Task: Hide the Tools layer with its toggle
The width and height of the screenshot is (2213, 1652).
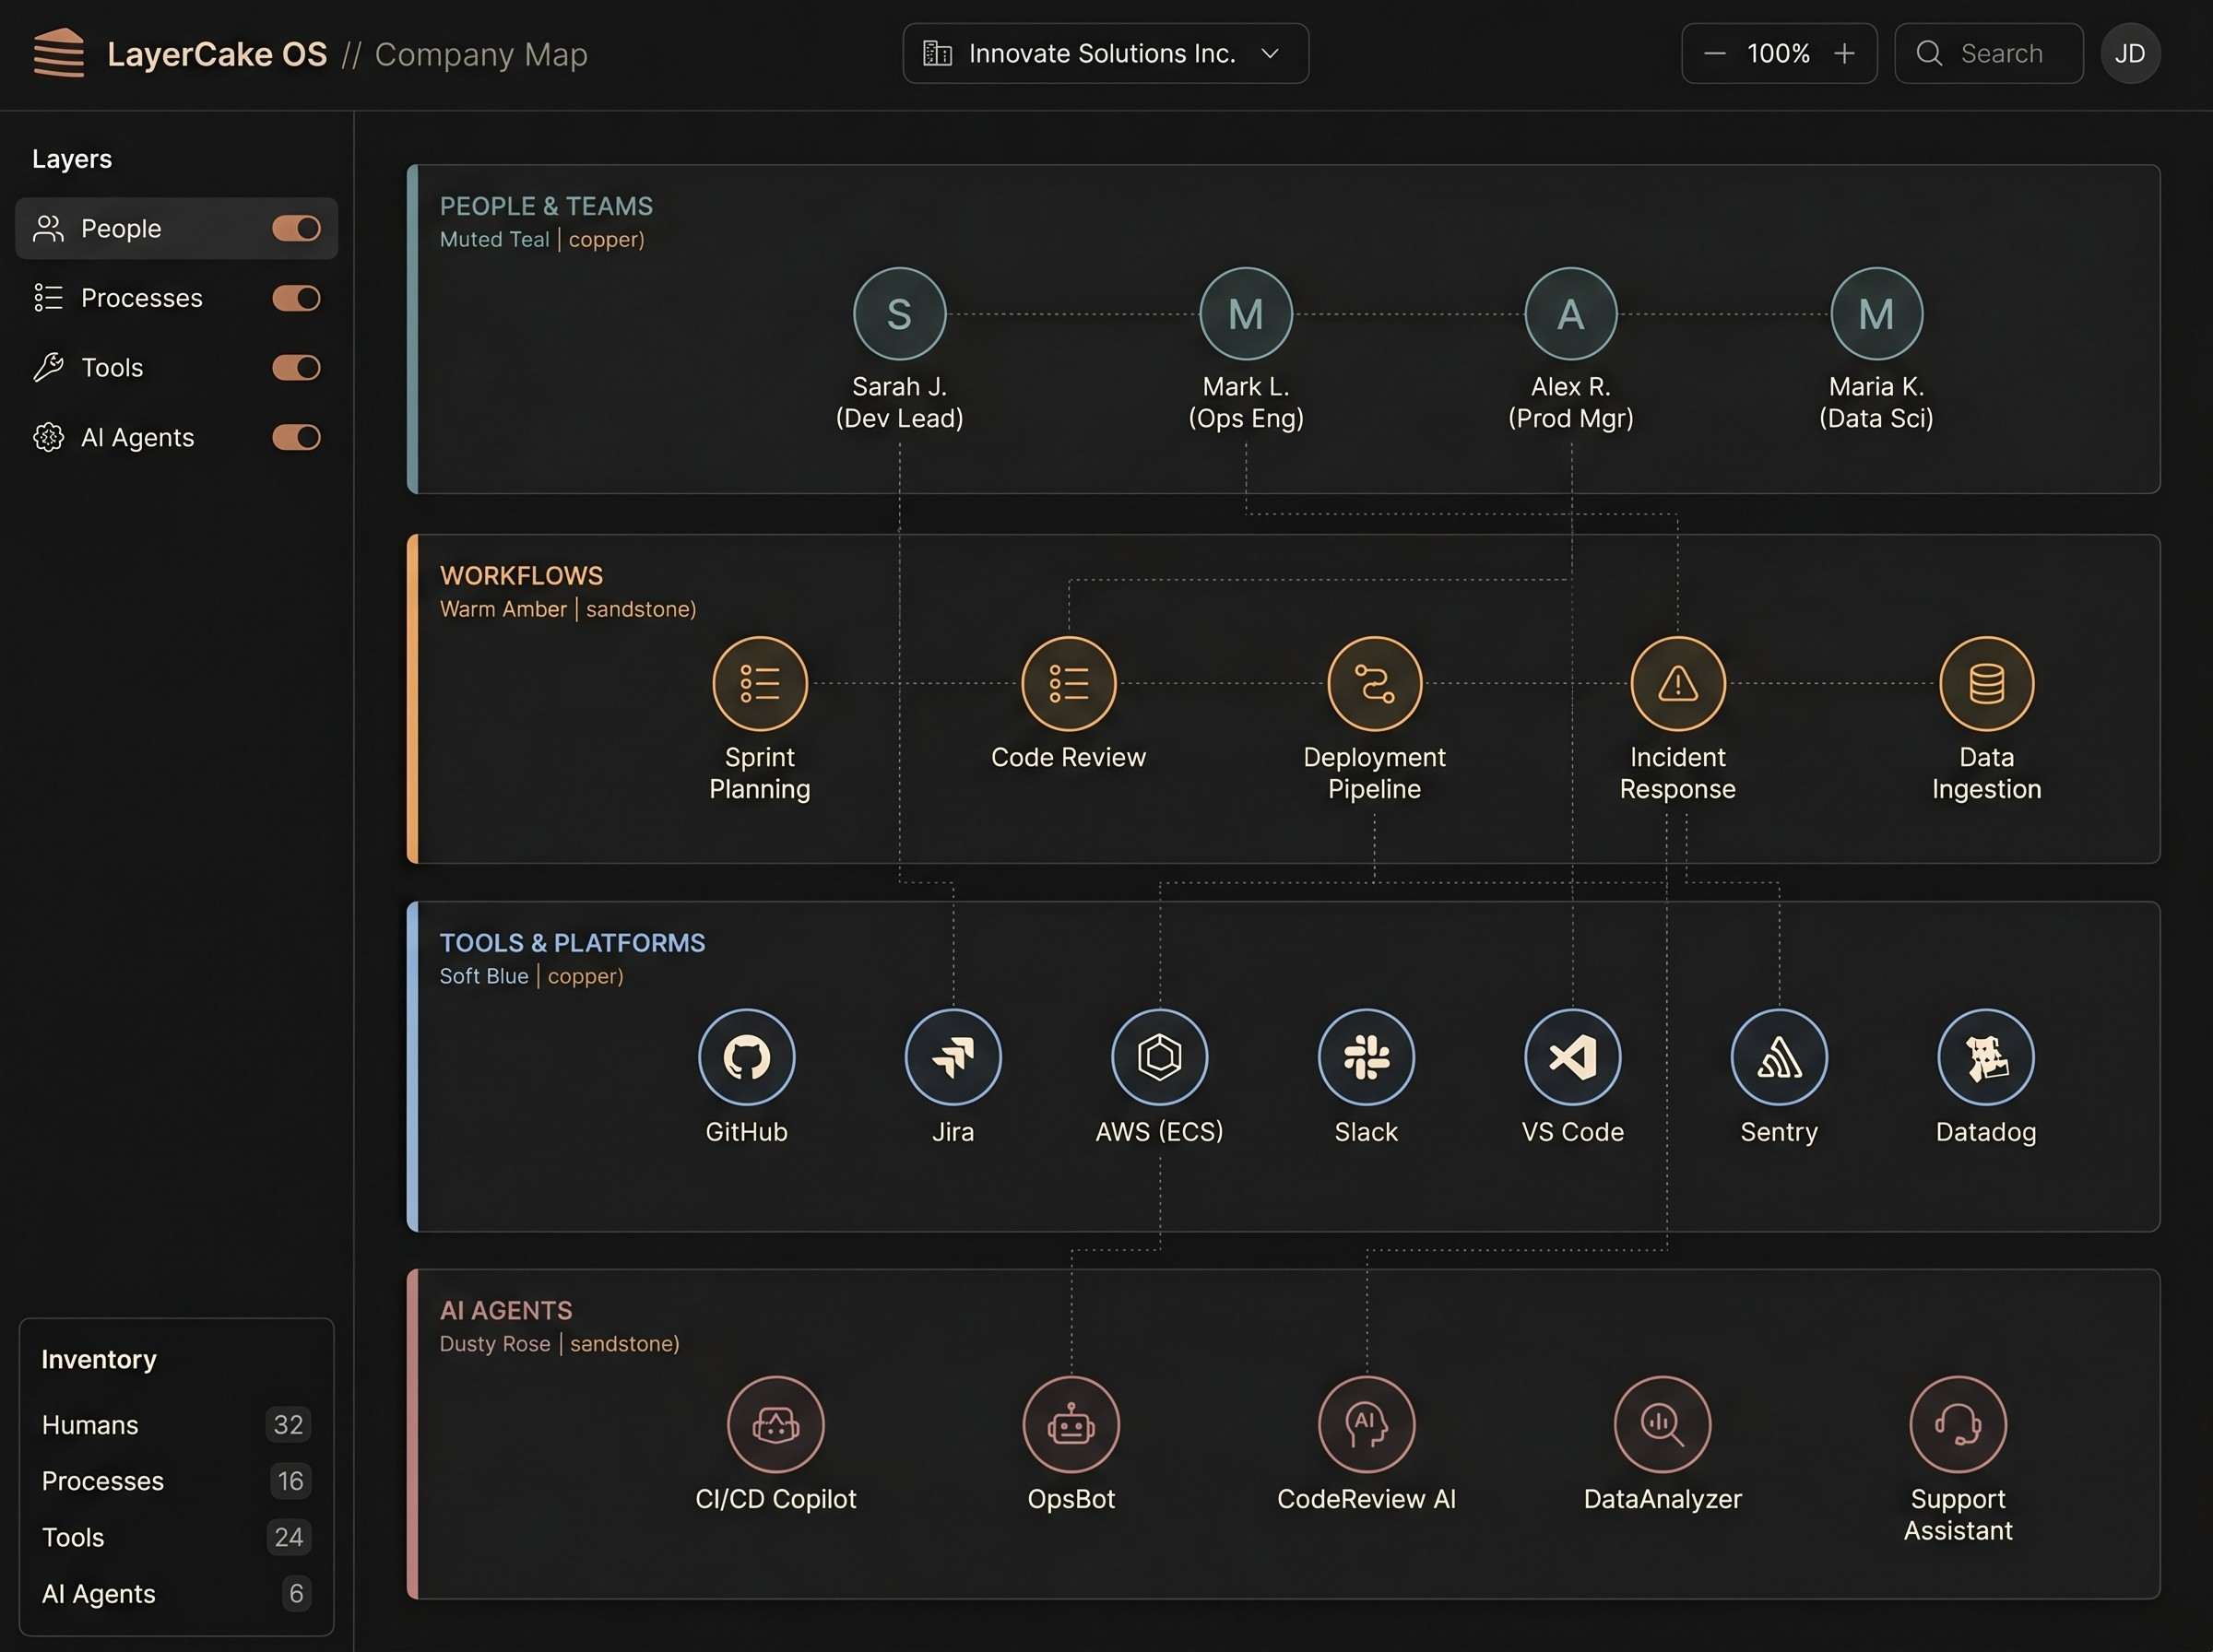Action: click(296, 368)
